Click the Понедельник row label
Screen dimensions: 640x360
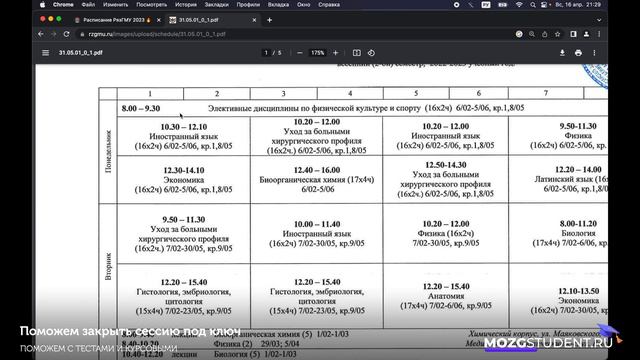click(x=108, y=151)
